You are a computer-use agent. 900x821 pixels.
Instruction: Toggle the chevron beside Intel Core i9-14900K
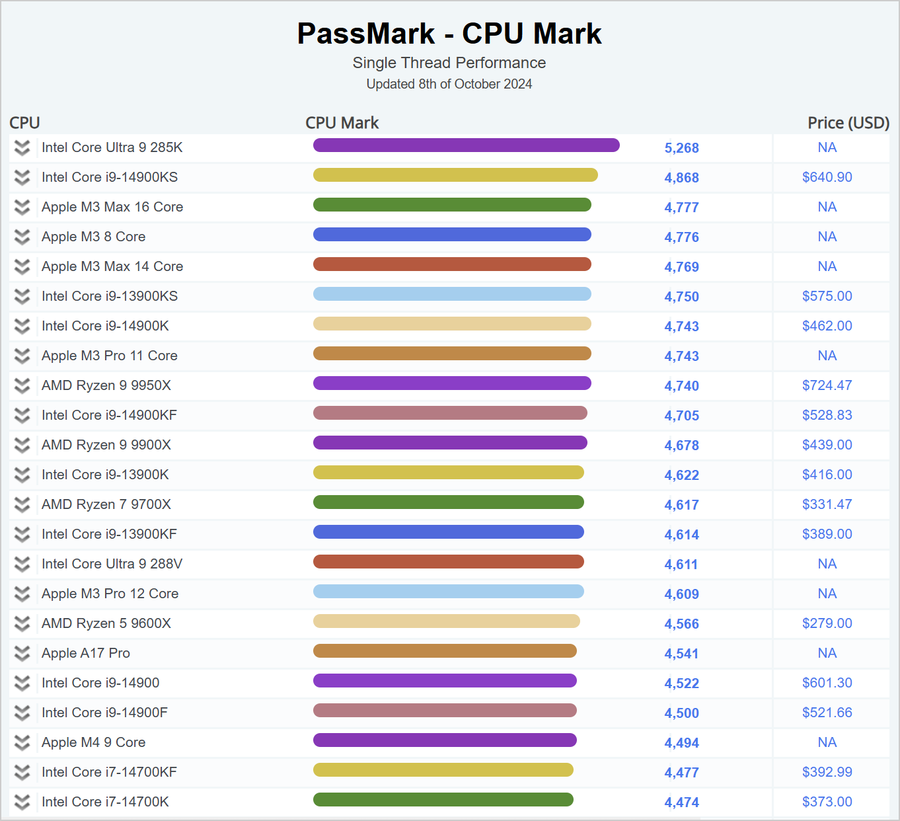pos(22,326)
